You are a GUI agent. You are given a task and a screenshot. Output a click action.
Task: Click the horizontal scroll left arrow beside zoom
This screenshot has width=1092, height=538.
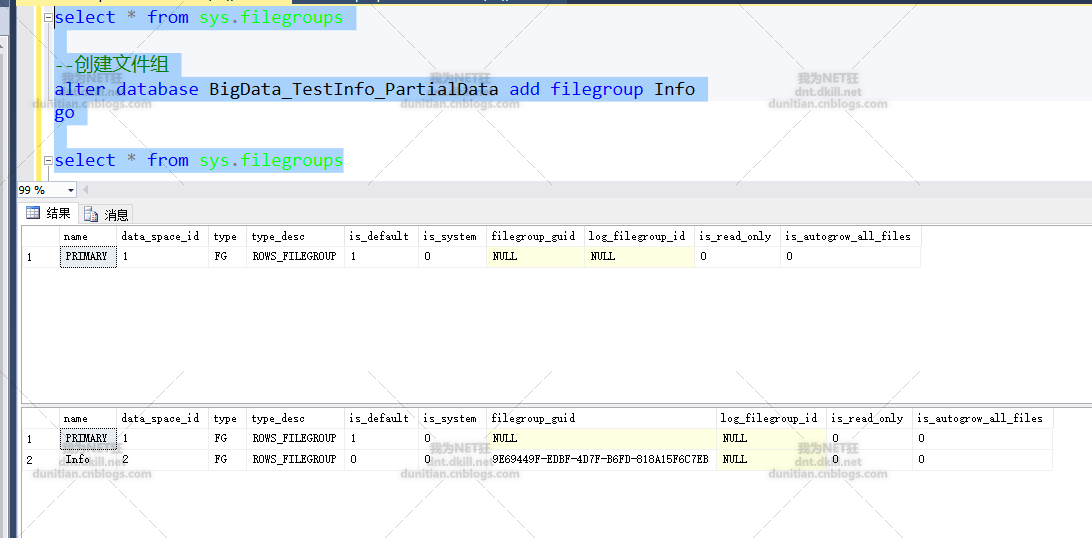pyautogui.click(x=86, y=189)
